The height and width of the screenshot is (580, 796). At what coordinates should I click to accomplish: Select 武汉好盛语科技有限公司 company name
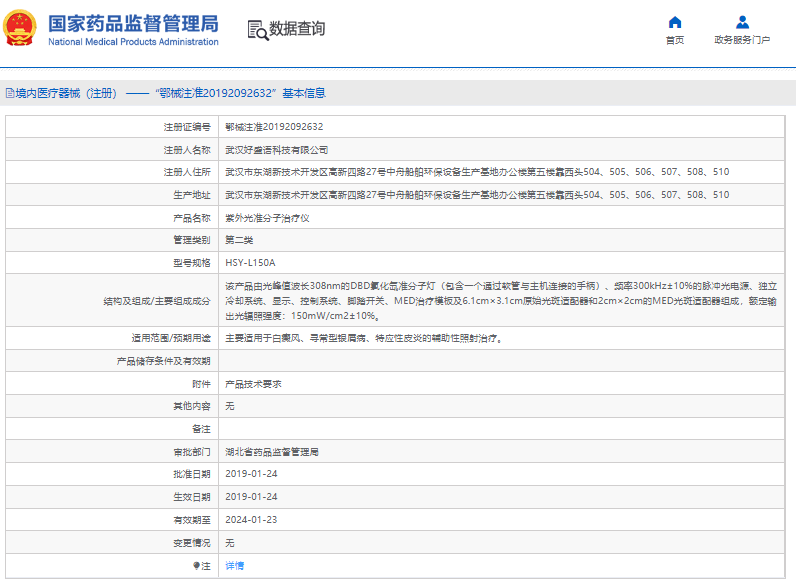277,150
